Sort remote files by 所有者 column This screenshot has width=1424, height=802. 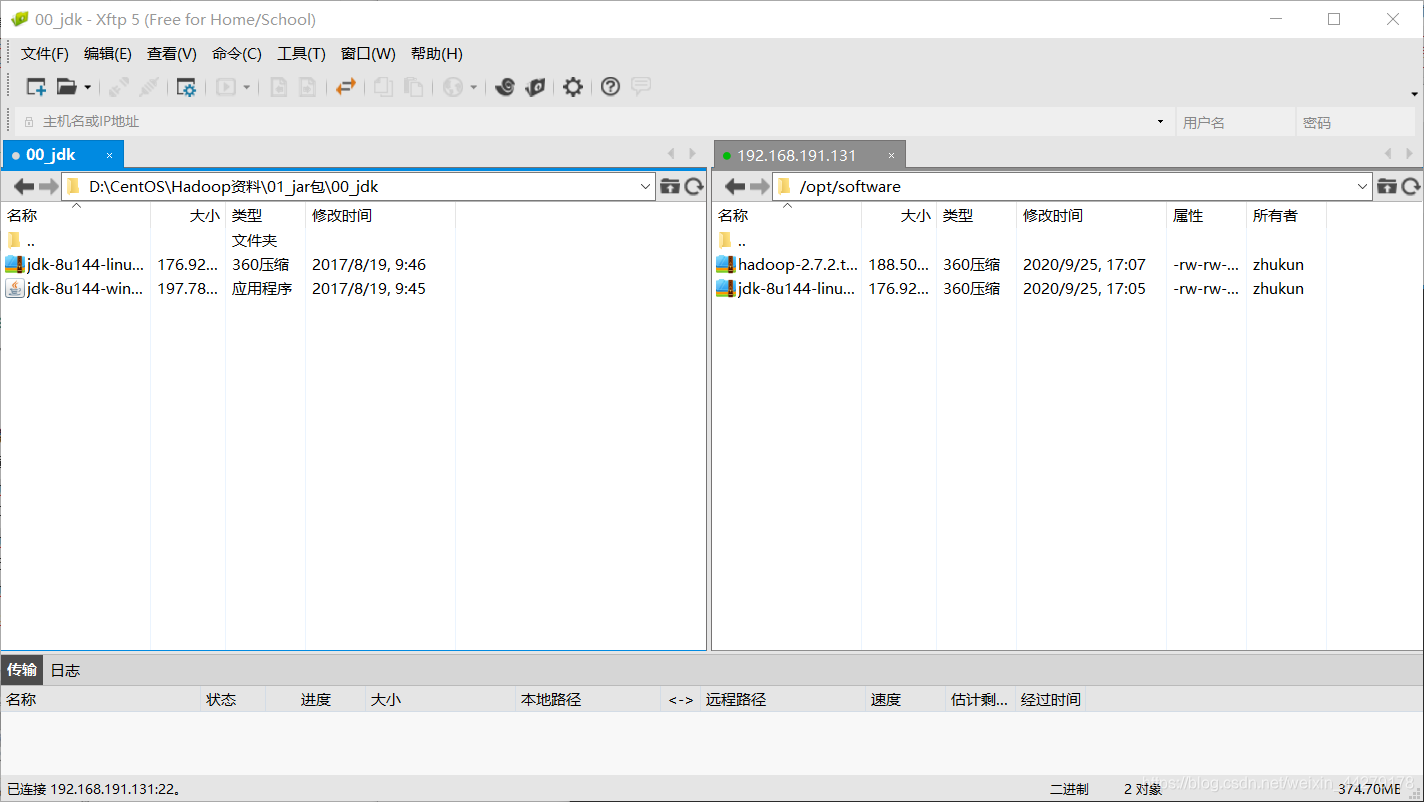tap(1286, 215)
